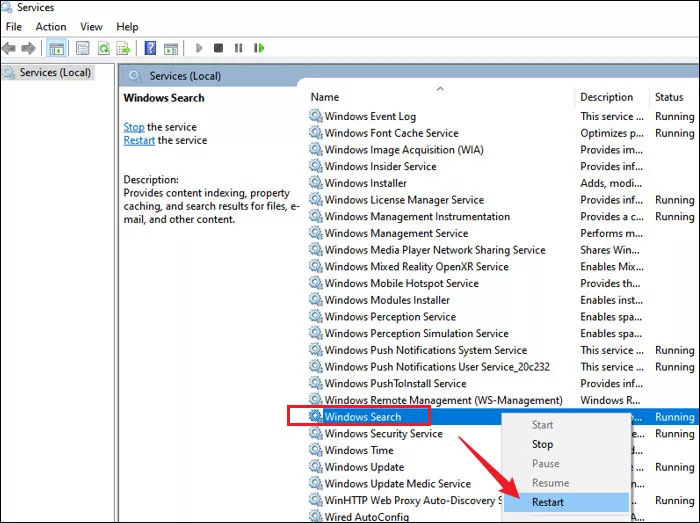Select Windows Push Notifications User Service_20c232

tap(437, 366)
